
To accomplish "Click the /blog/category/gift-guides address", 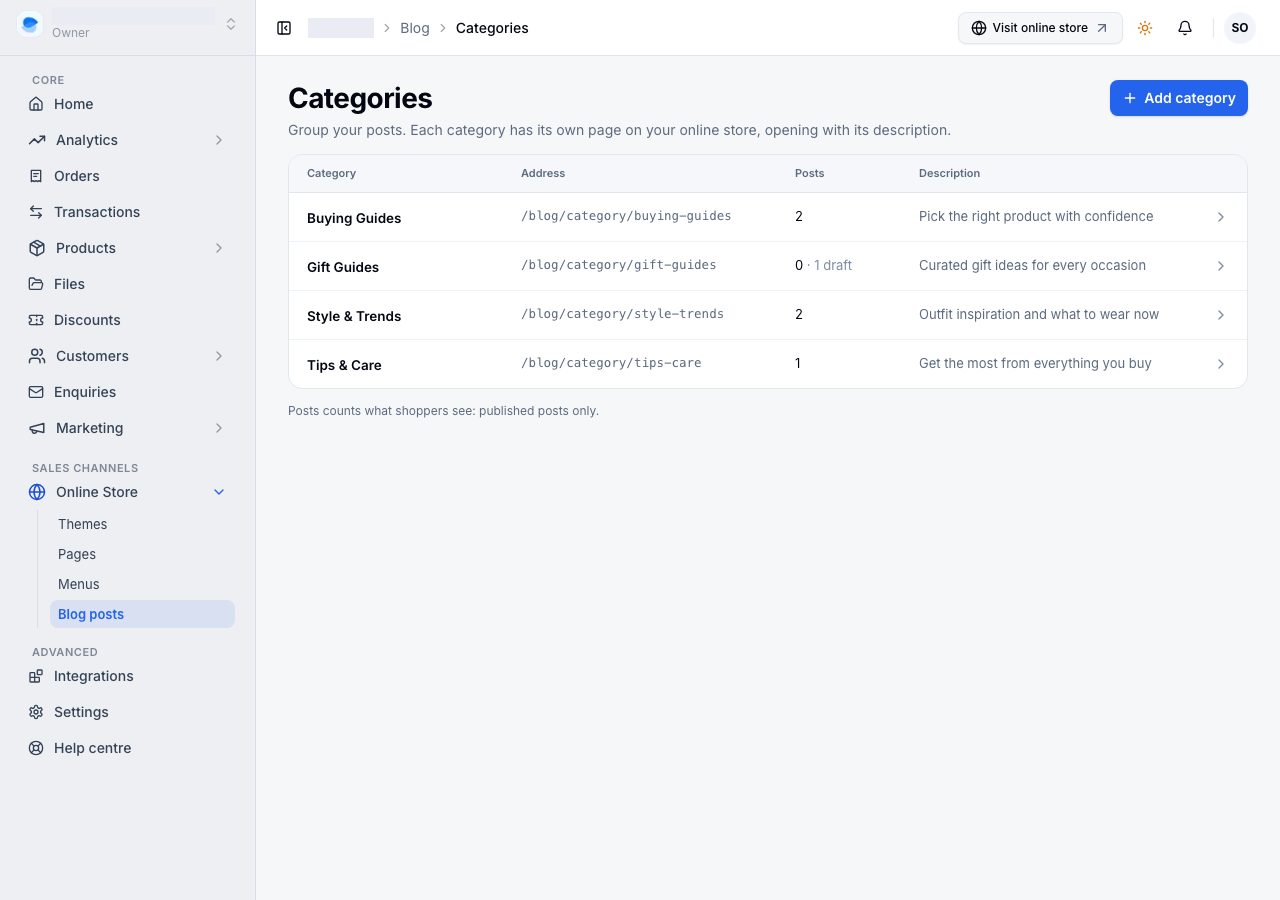I will [619, 265].
